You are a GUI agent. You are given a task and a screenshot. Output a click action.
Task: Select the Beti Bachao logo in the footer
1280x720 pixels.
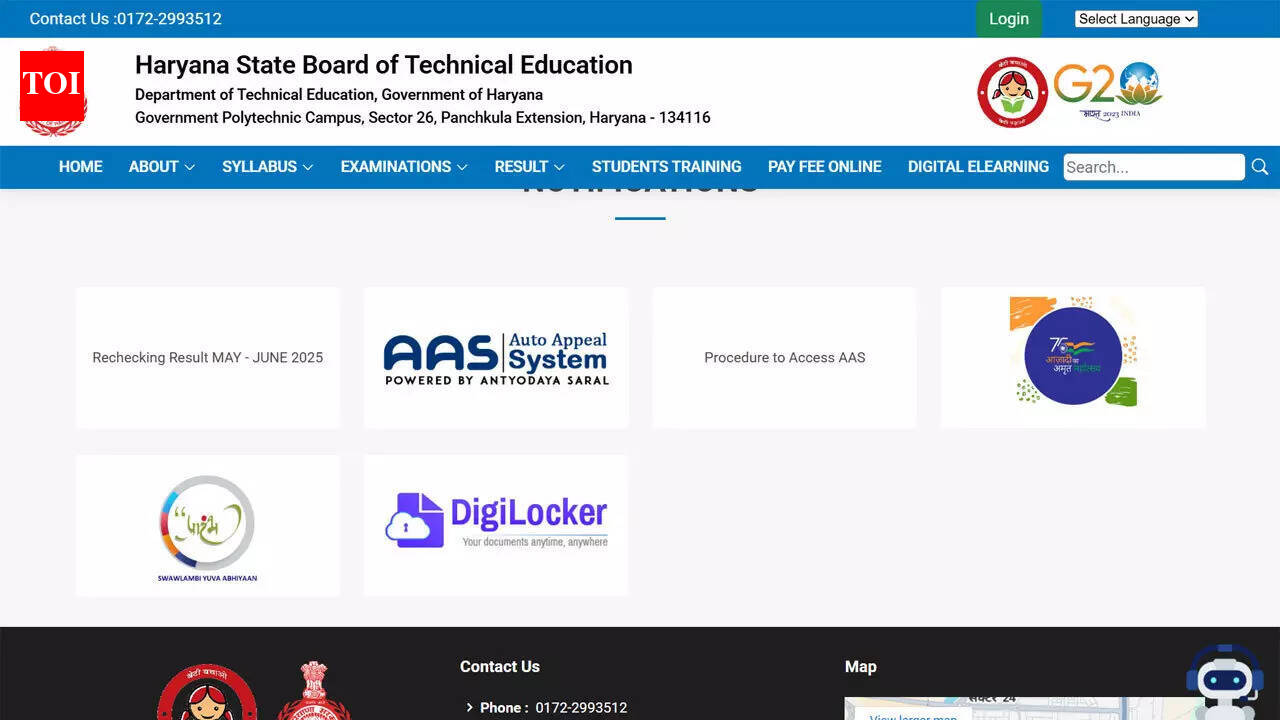(207, 695)
